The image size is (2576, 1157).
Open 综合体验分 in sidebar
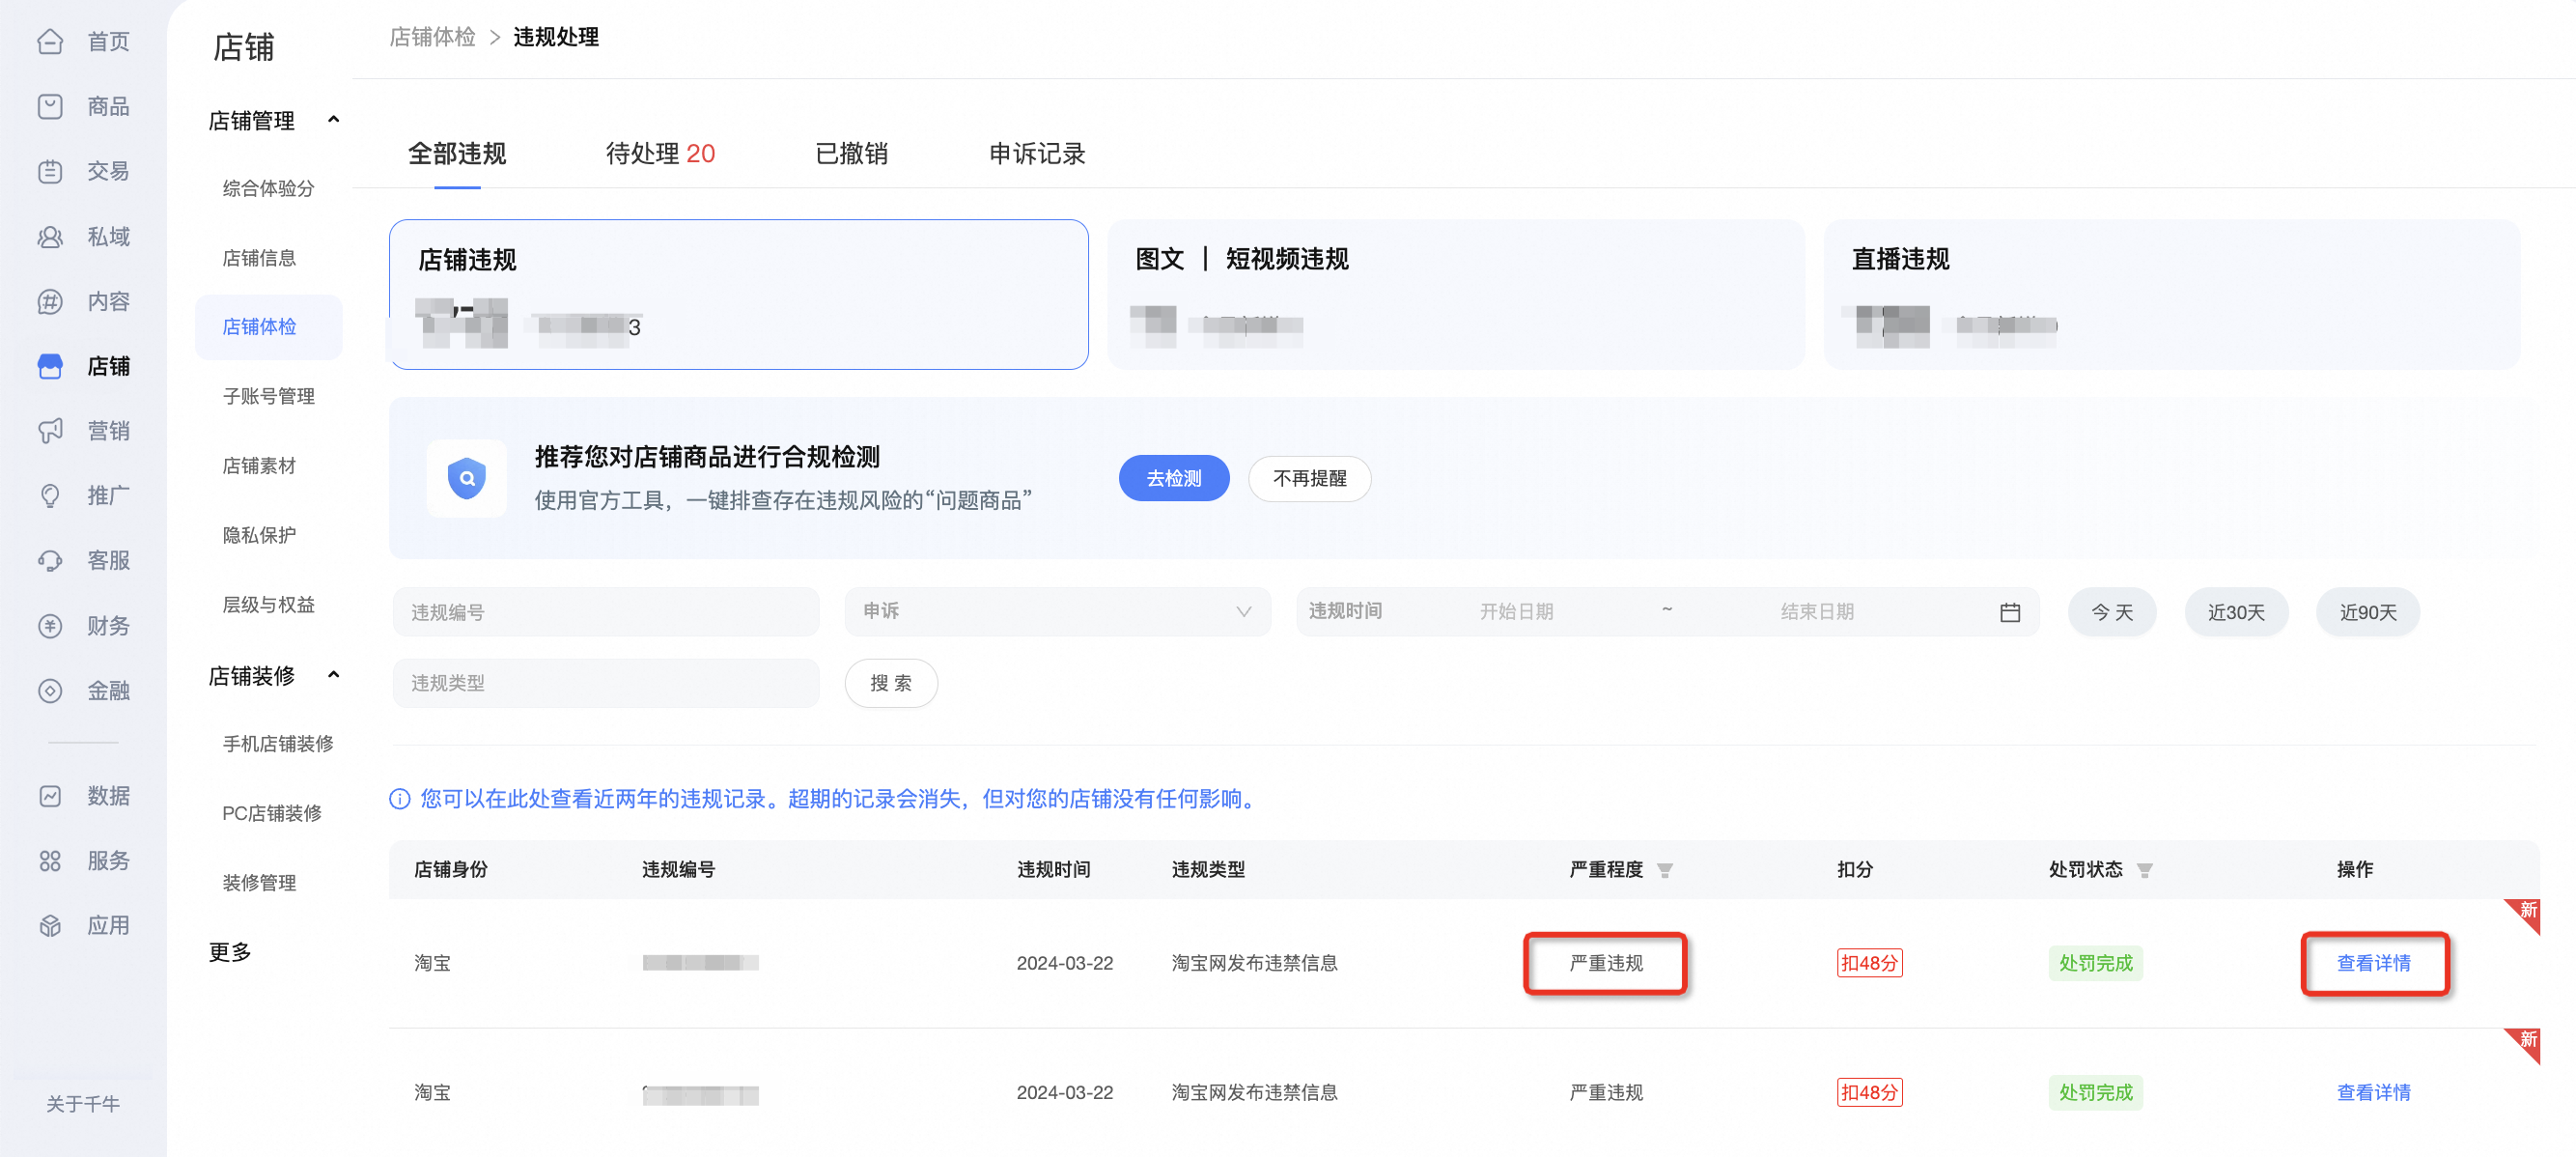[268, 188]
